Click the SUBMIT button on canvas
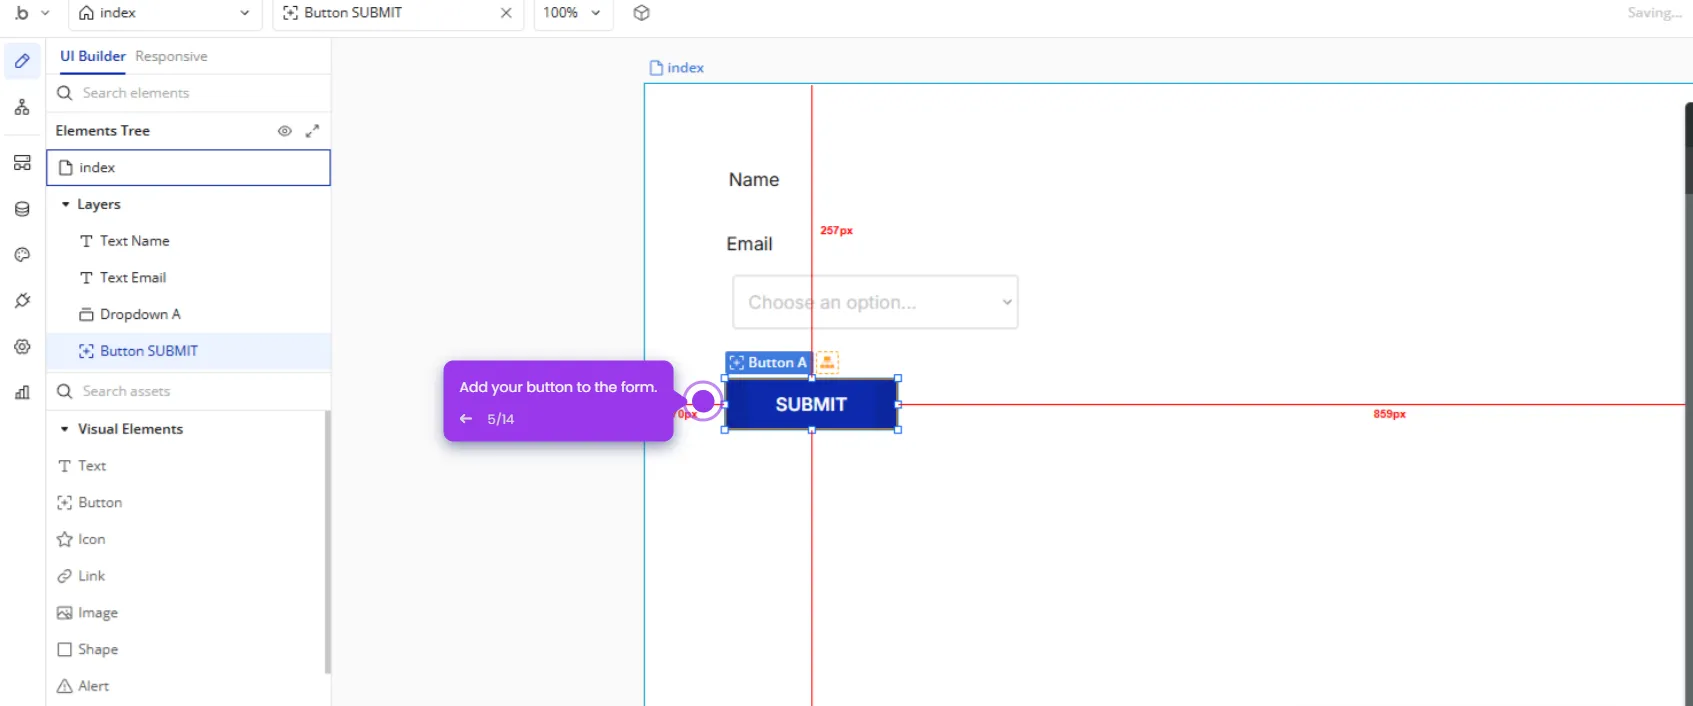The width and height of the screenshot is (1693, 706). 811,404
